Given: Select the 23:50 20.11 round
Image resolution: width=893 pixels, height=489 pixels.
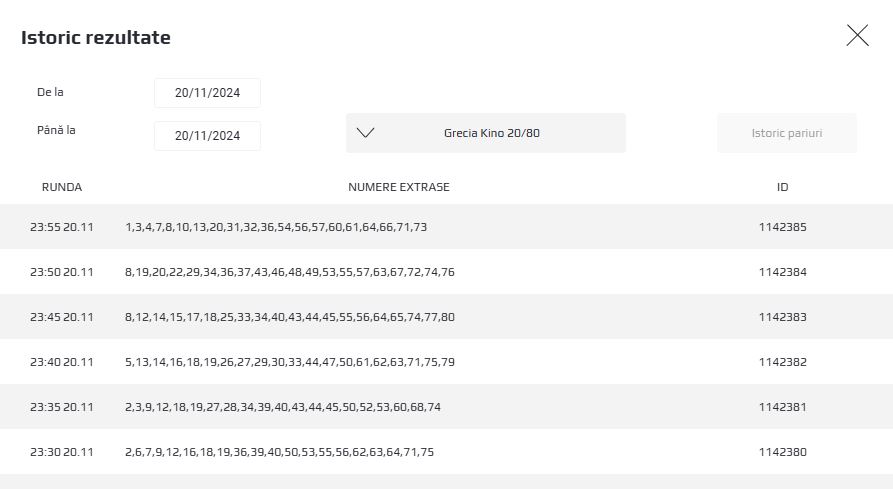Looking at the screenshot, I should coord(446,272).
